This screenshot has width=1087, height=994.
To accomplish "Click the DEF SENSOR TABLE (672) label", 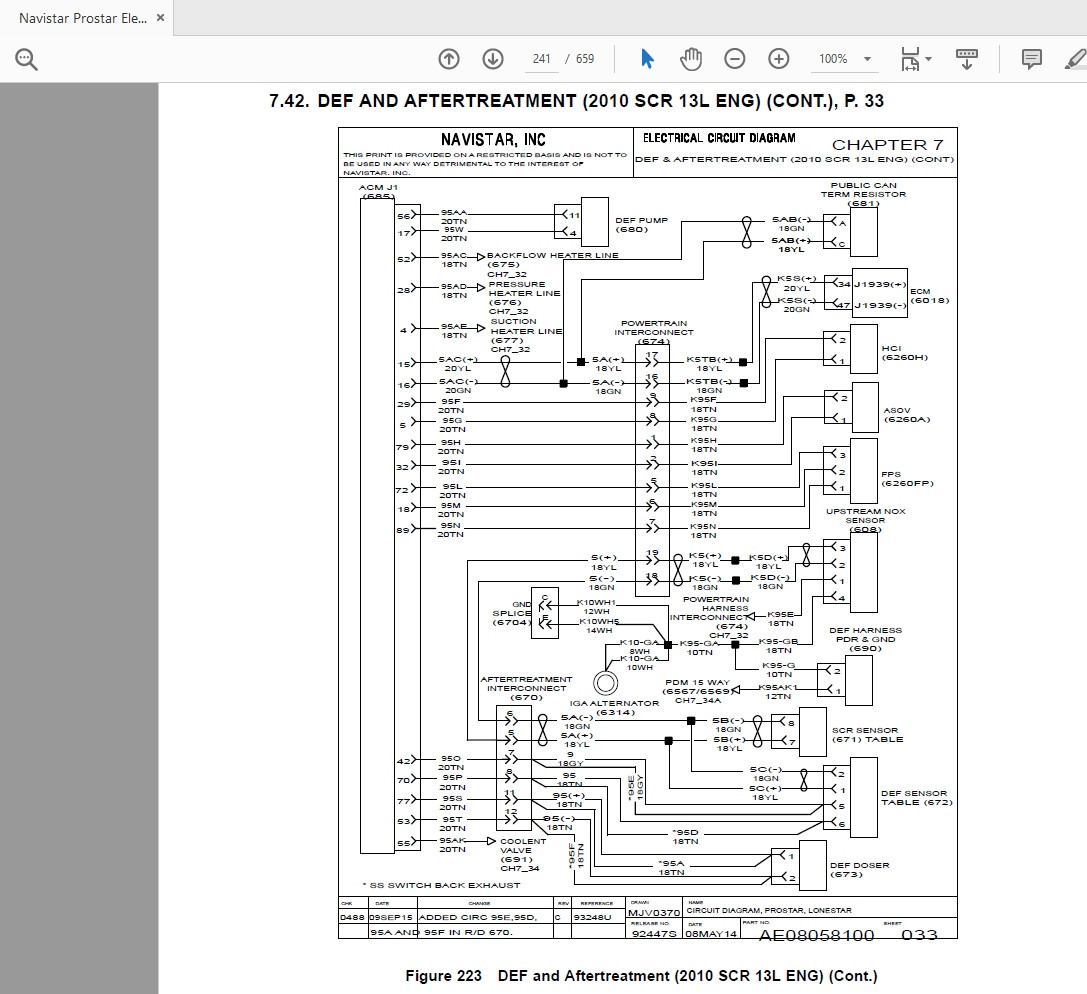I will [916, 798].
